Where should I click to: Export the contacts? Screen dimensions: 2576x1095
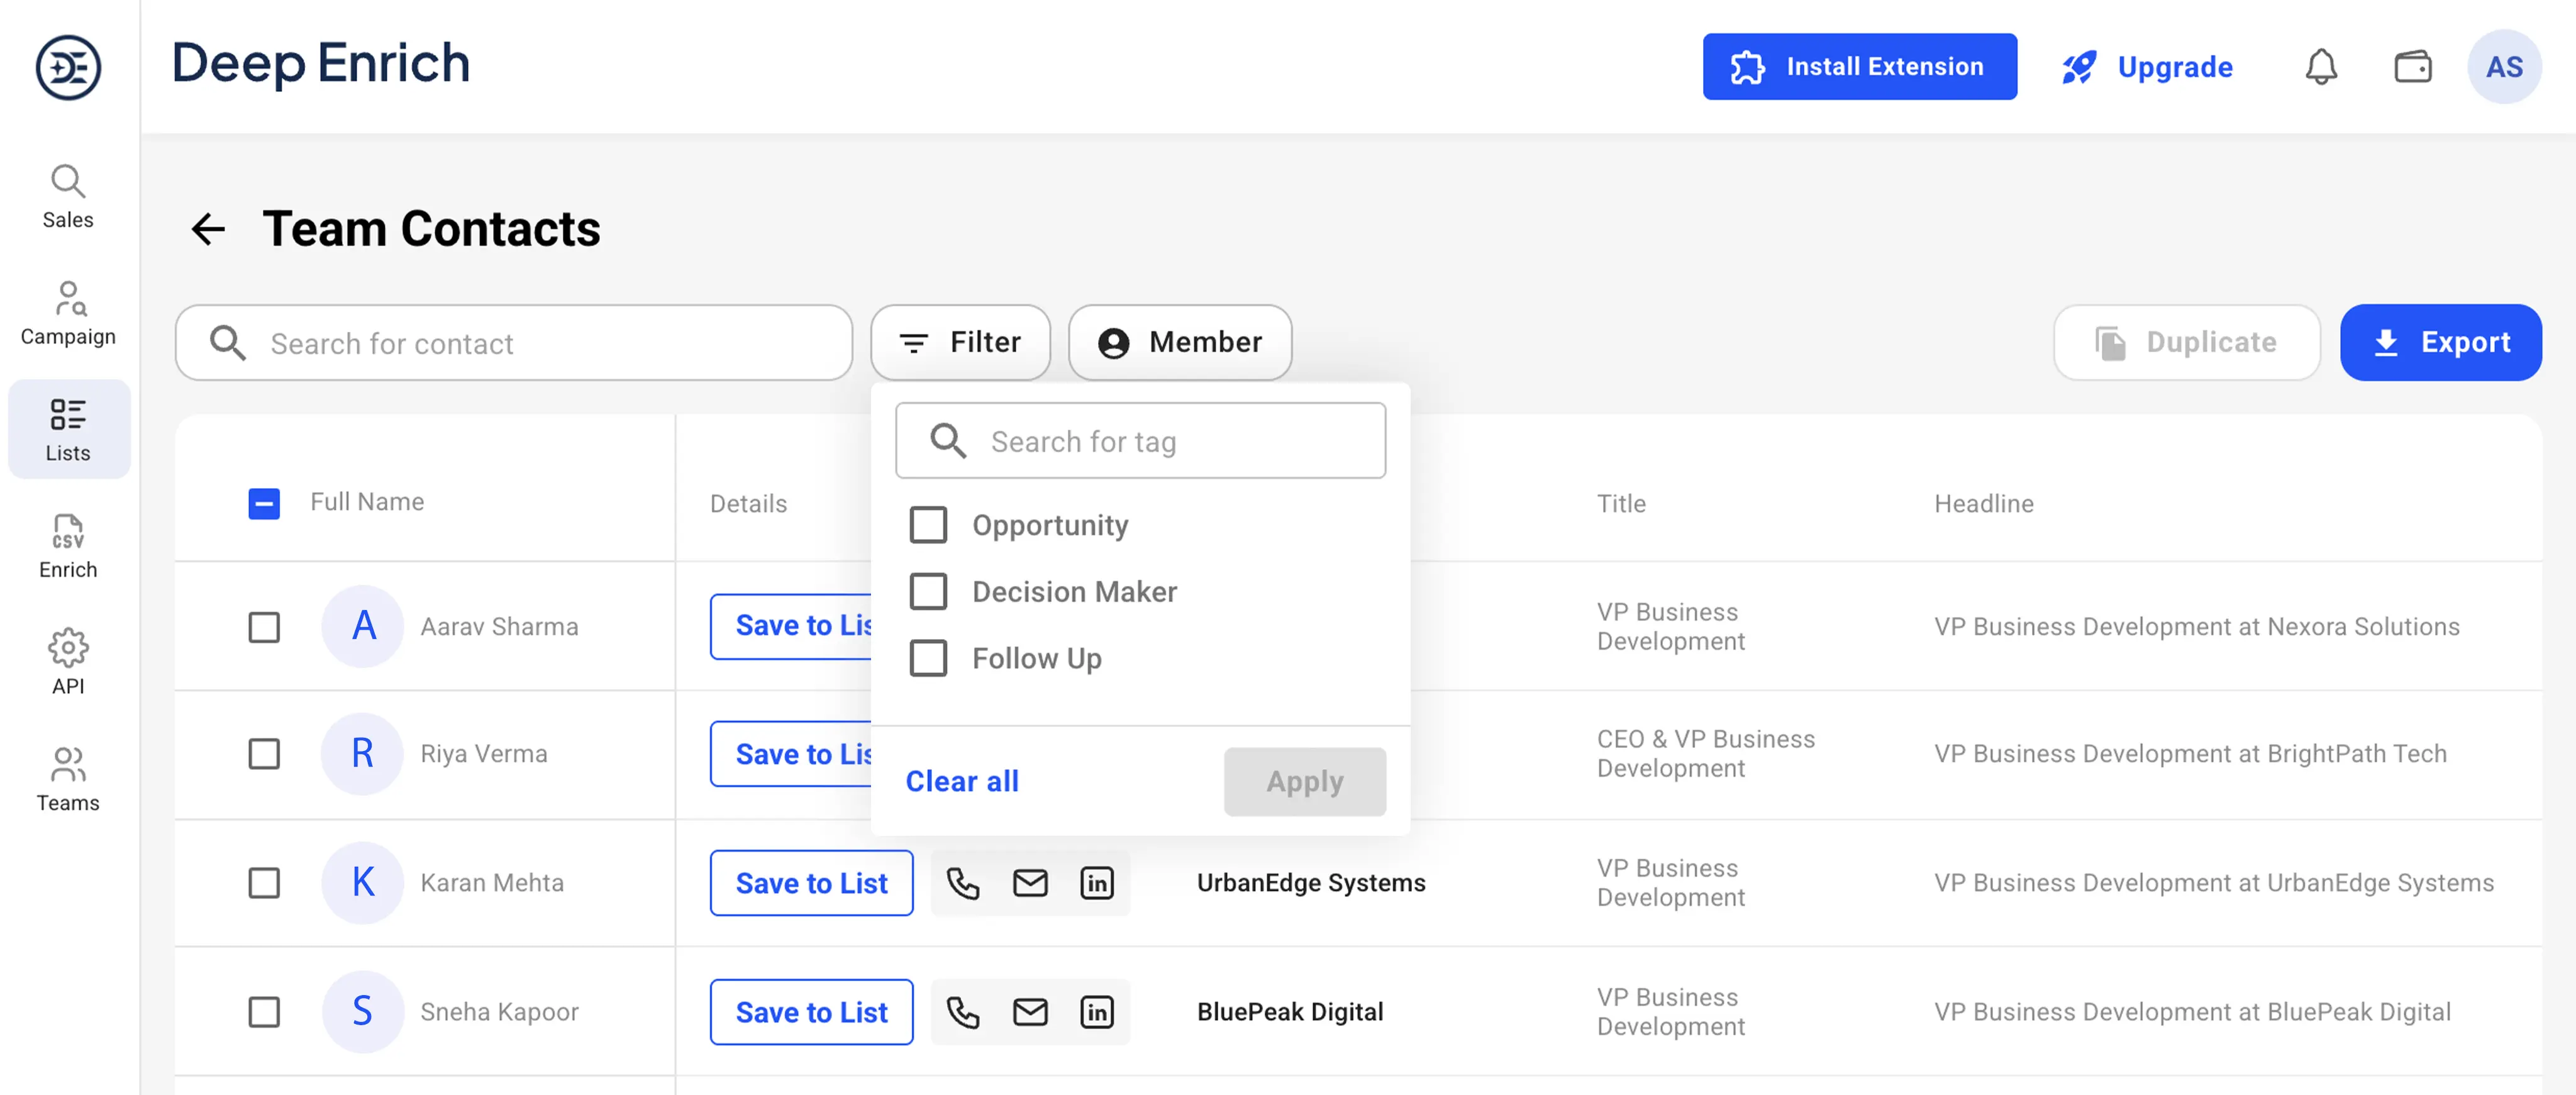click(2440, 342)
